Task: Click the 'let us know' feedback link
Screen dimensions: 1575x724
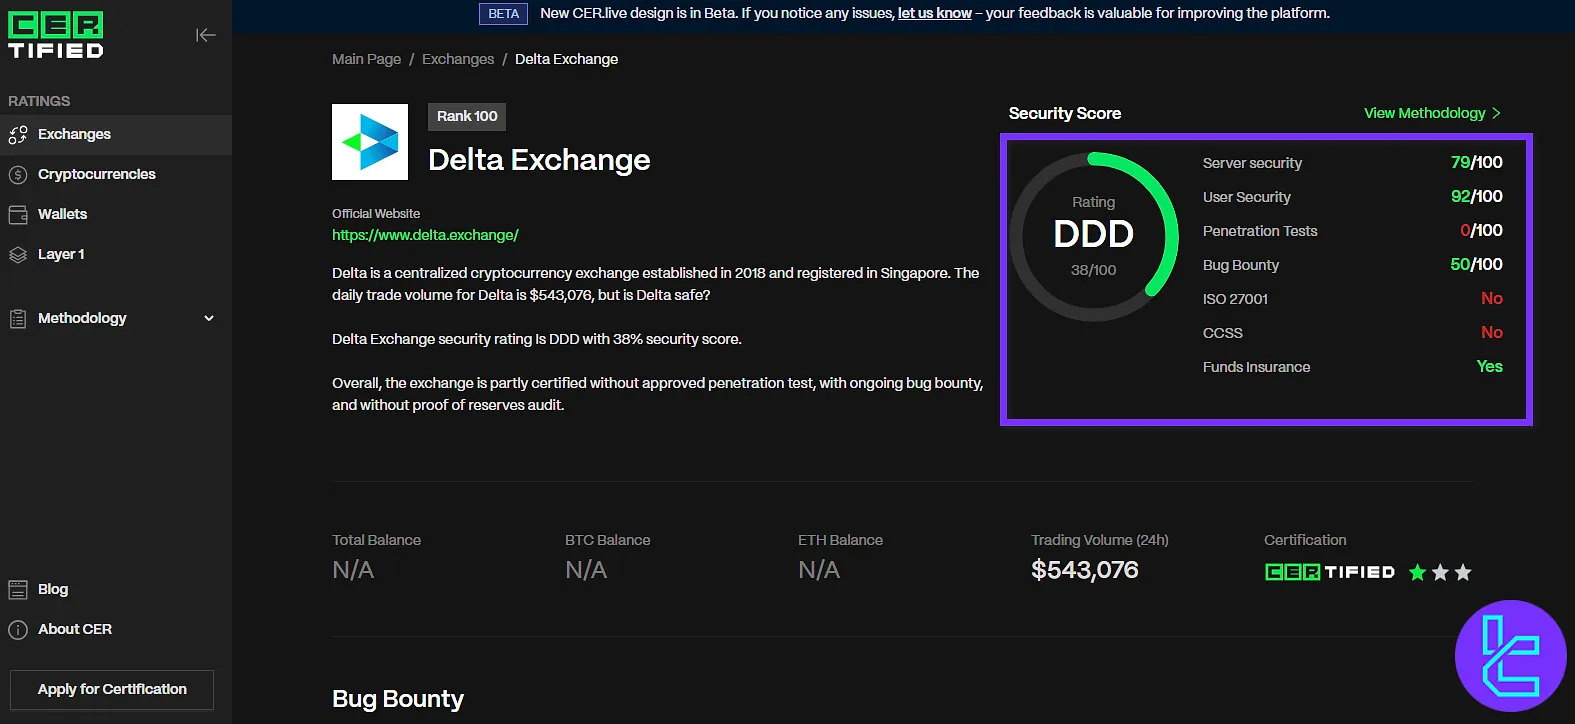Action: [934, 13]
